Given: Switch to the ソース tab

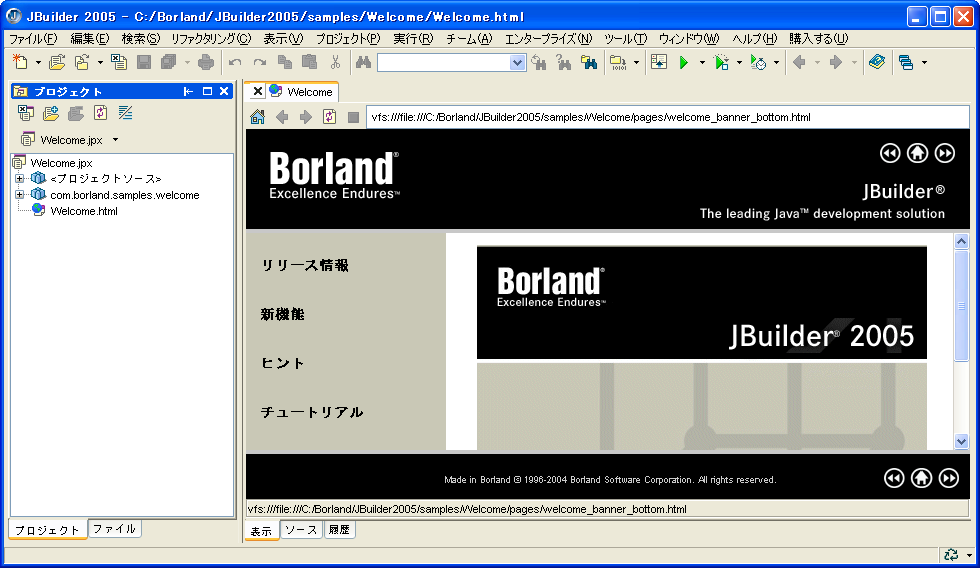Looking at the screenshot, I should point(300,530).
